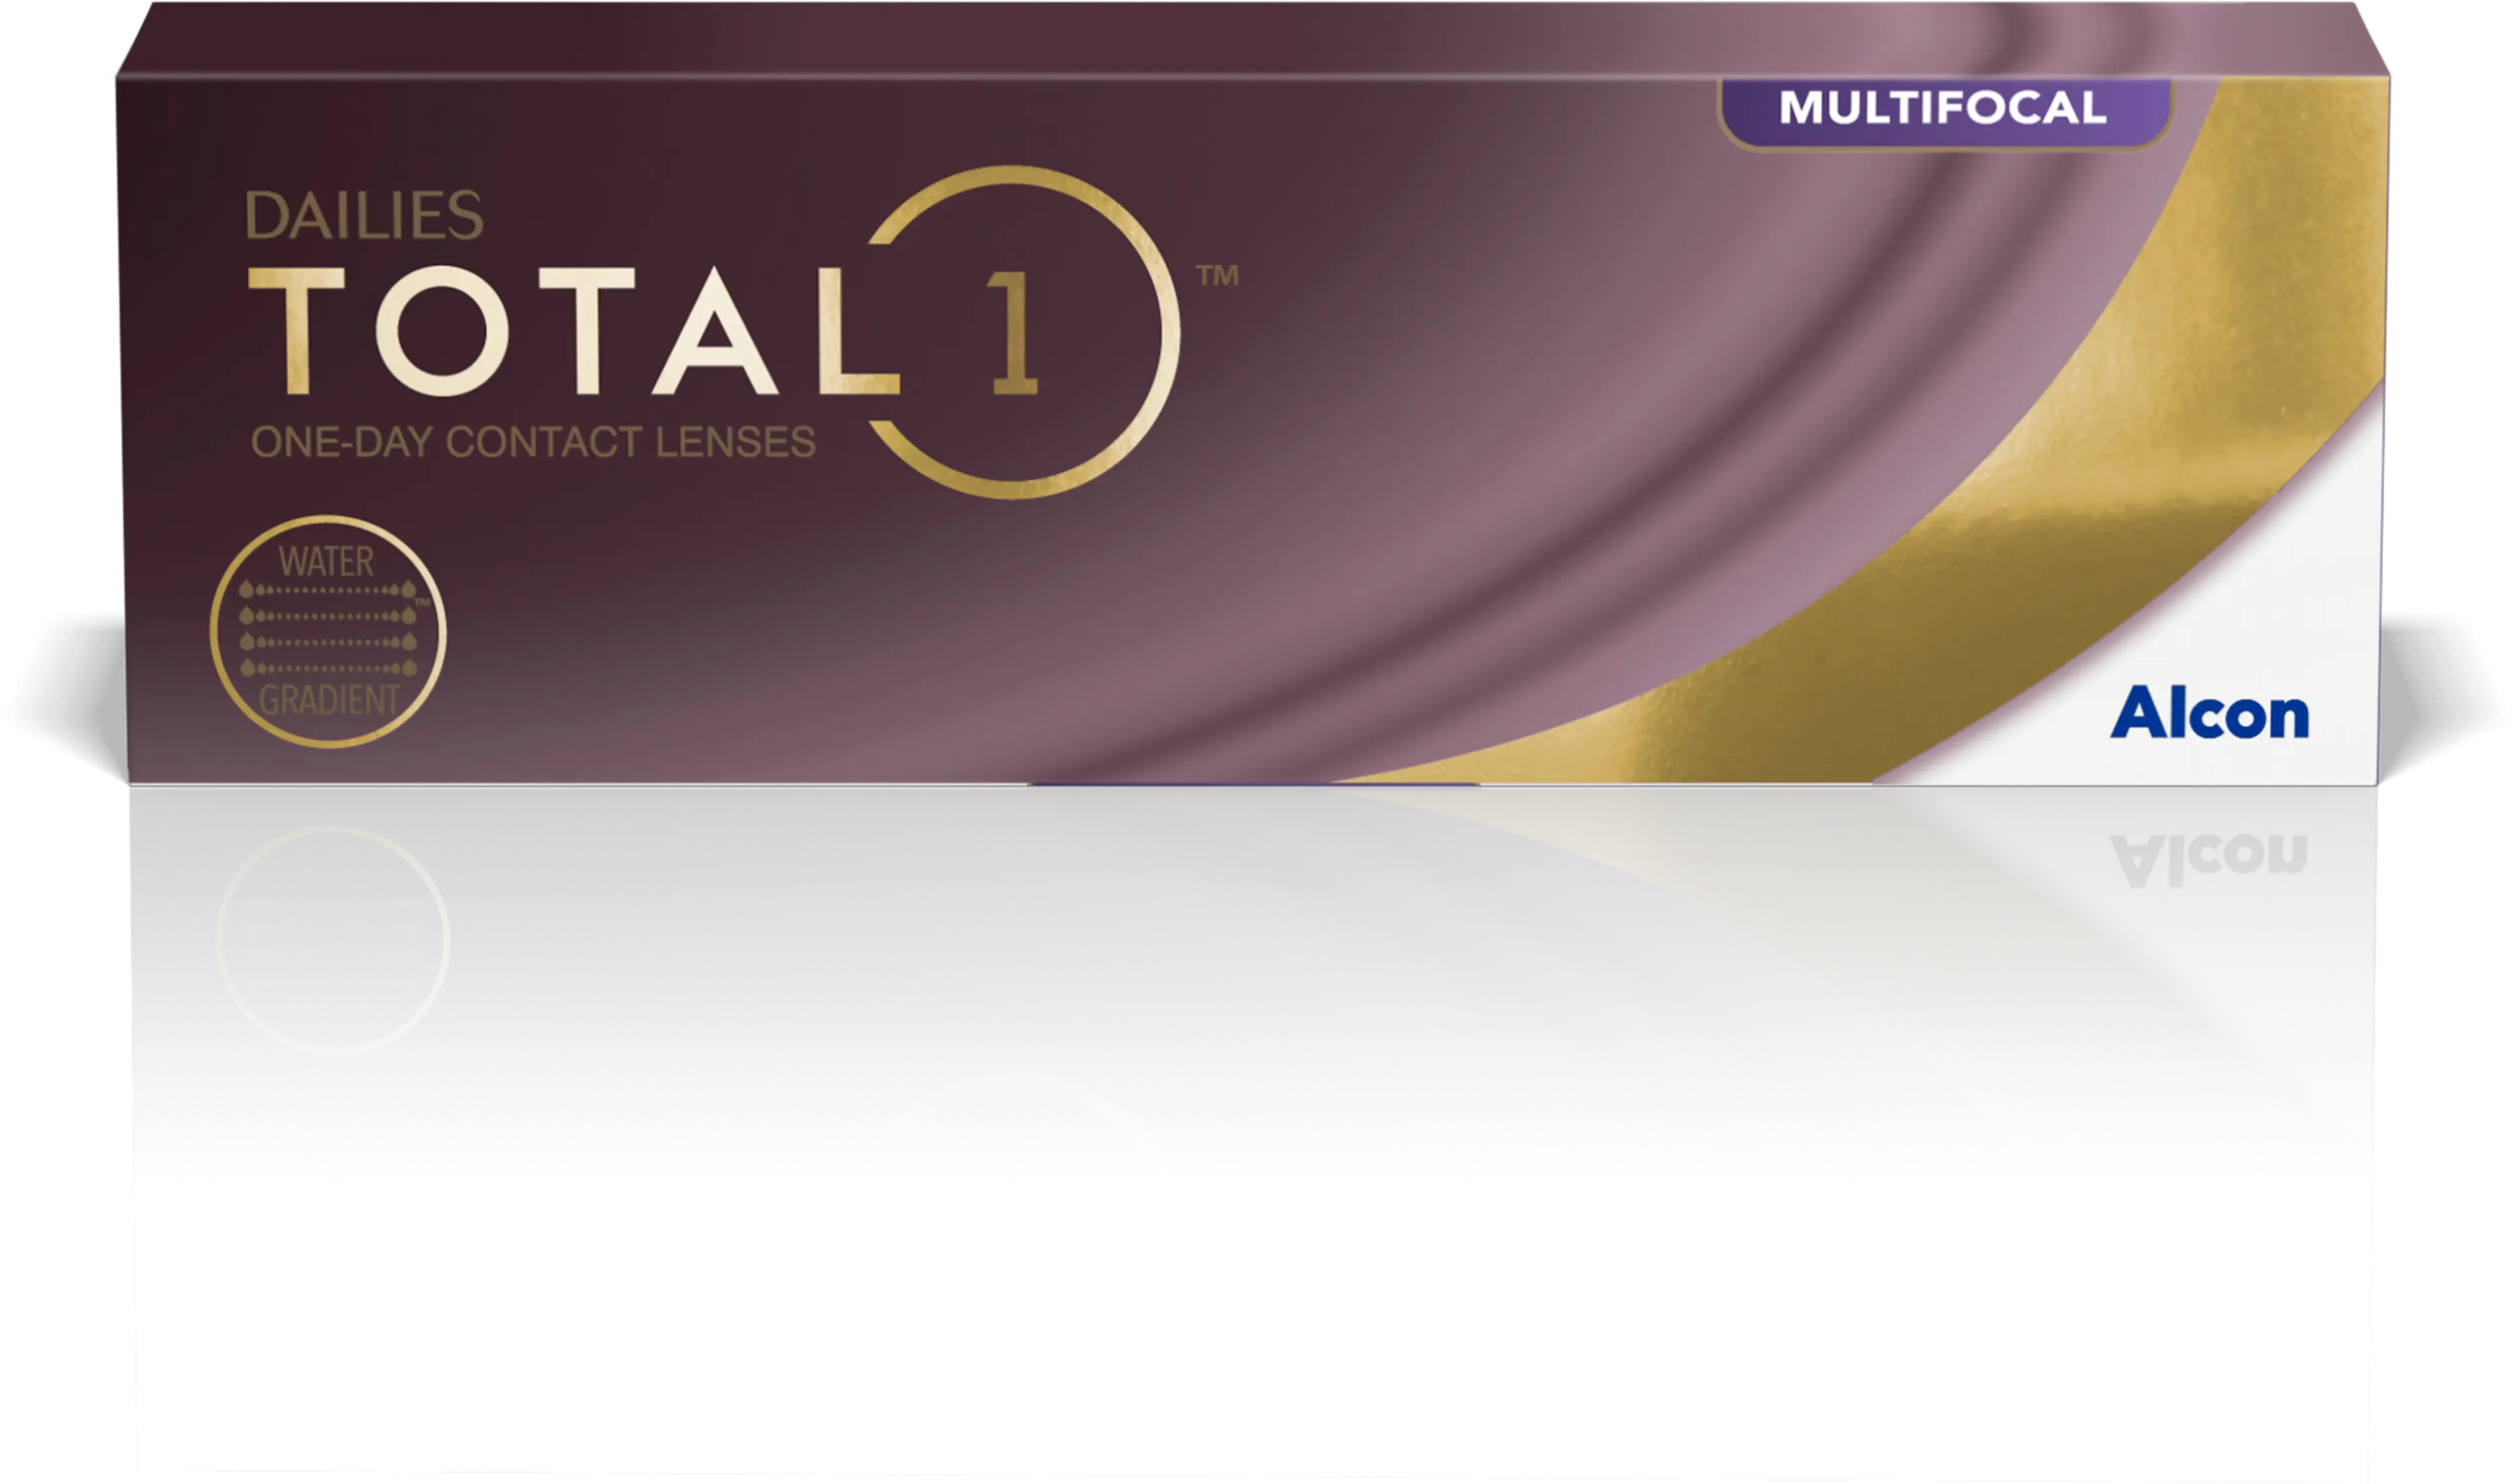Click the ONE-DAY CONTACT LENSES text
This screenshot has width=2514, height=1484.
533,442
